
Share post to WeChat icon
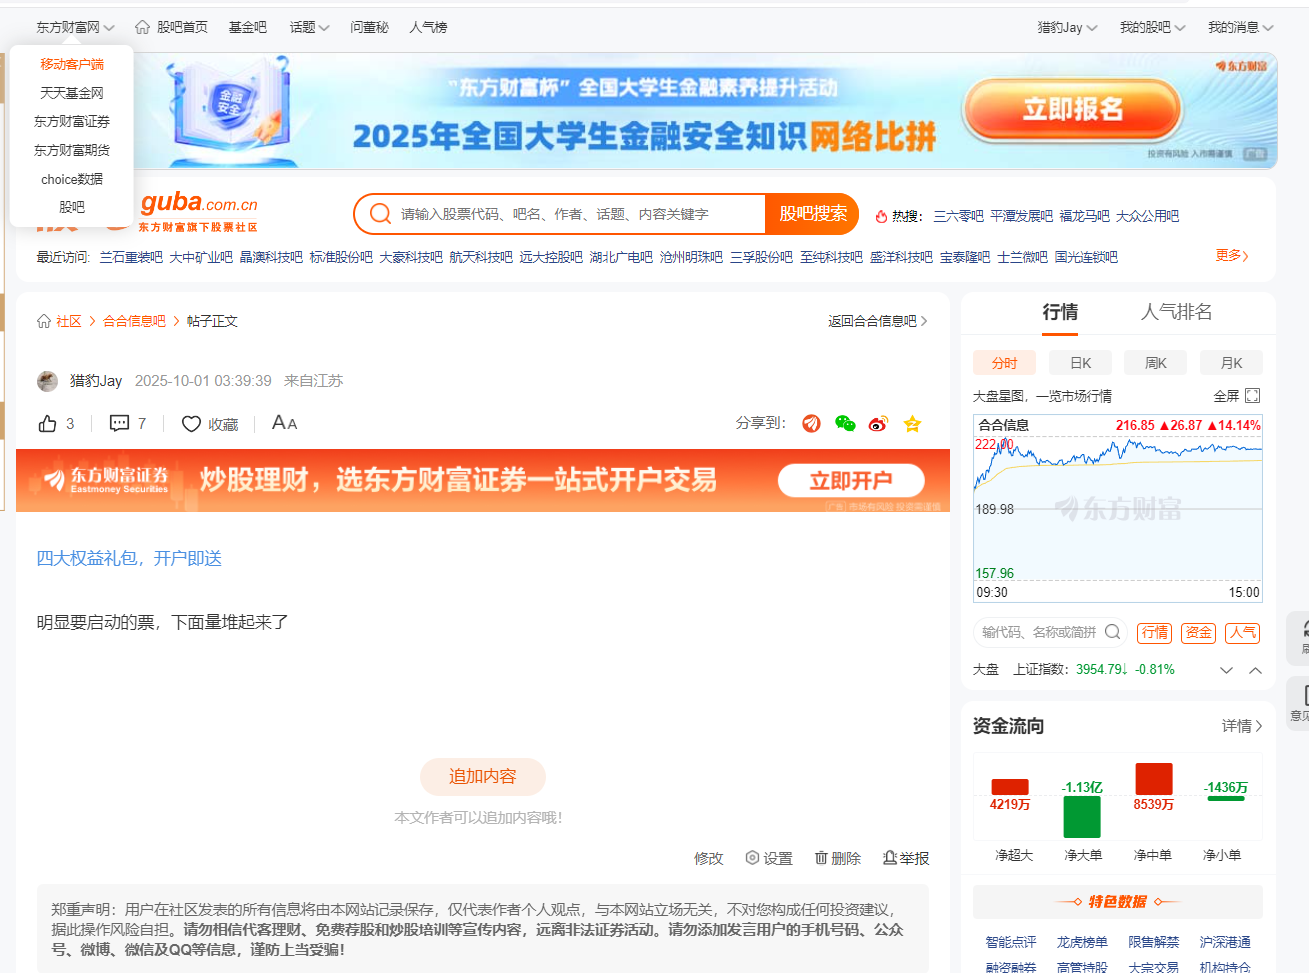(x=845, y=424)
